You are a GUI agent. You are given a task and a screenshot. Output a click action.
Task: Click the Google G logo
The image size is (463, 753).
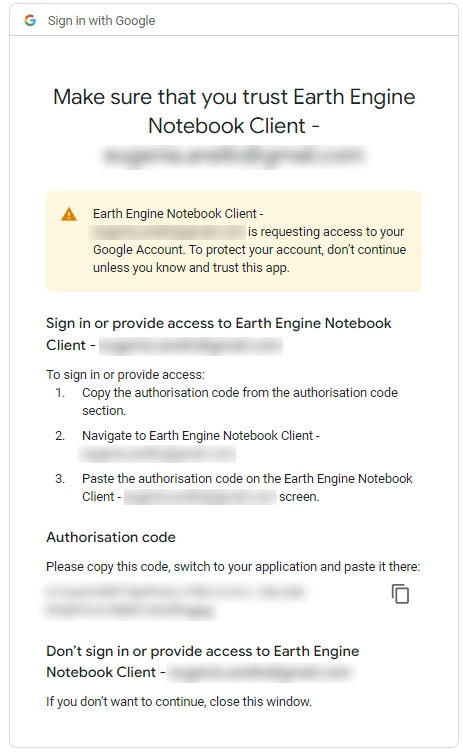(31, 20)
